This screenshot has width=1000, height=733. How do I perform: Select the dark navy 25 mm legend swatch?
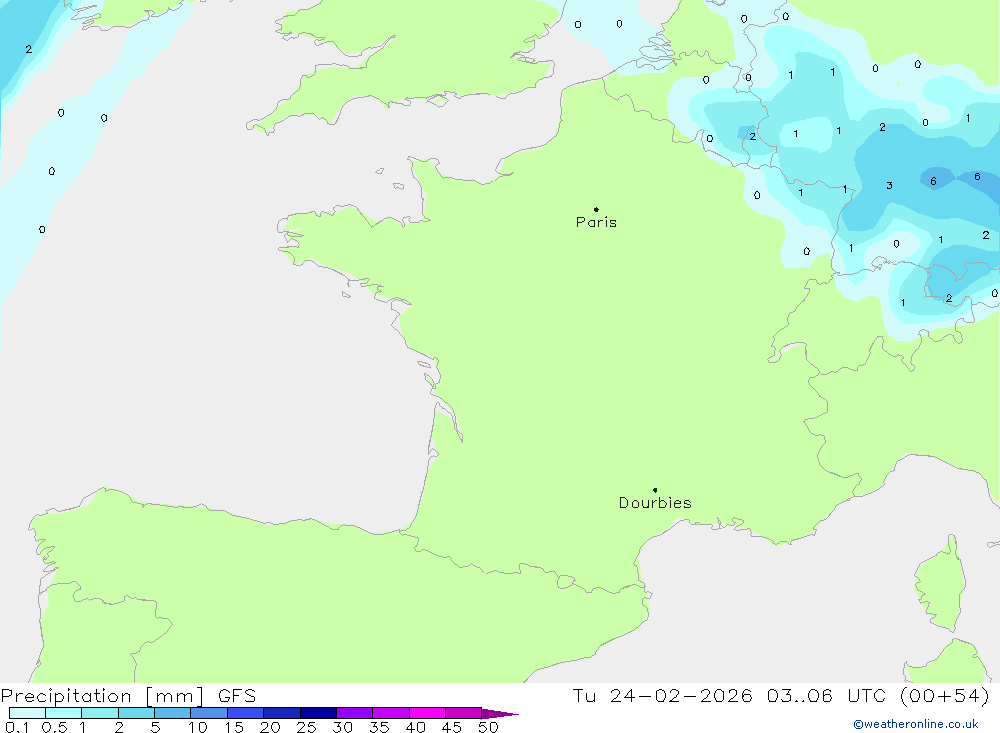click(x=318, y=713)
